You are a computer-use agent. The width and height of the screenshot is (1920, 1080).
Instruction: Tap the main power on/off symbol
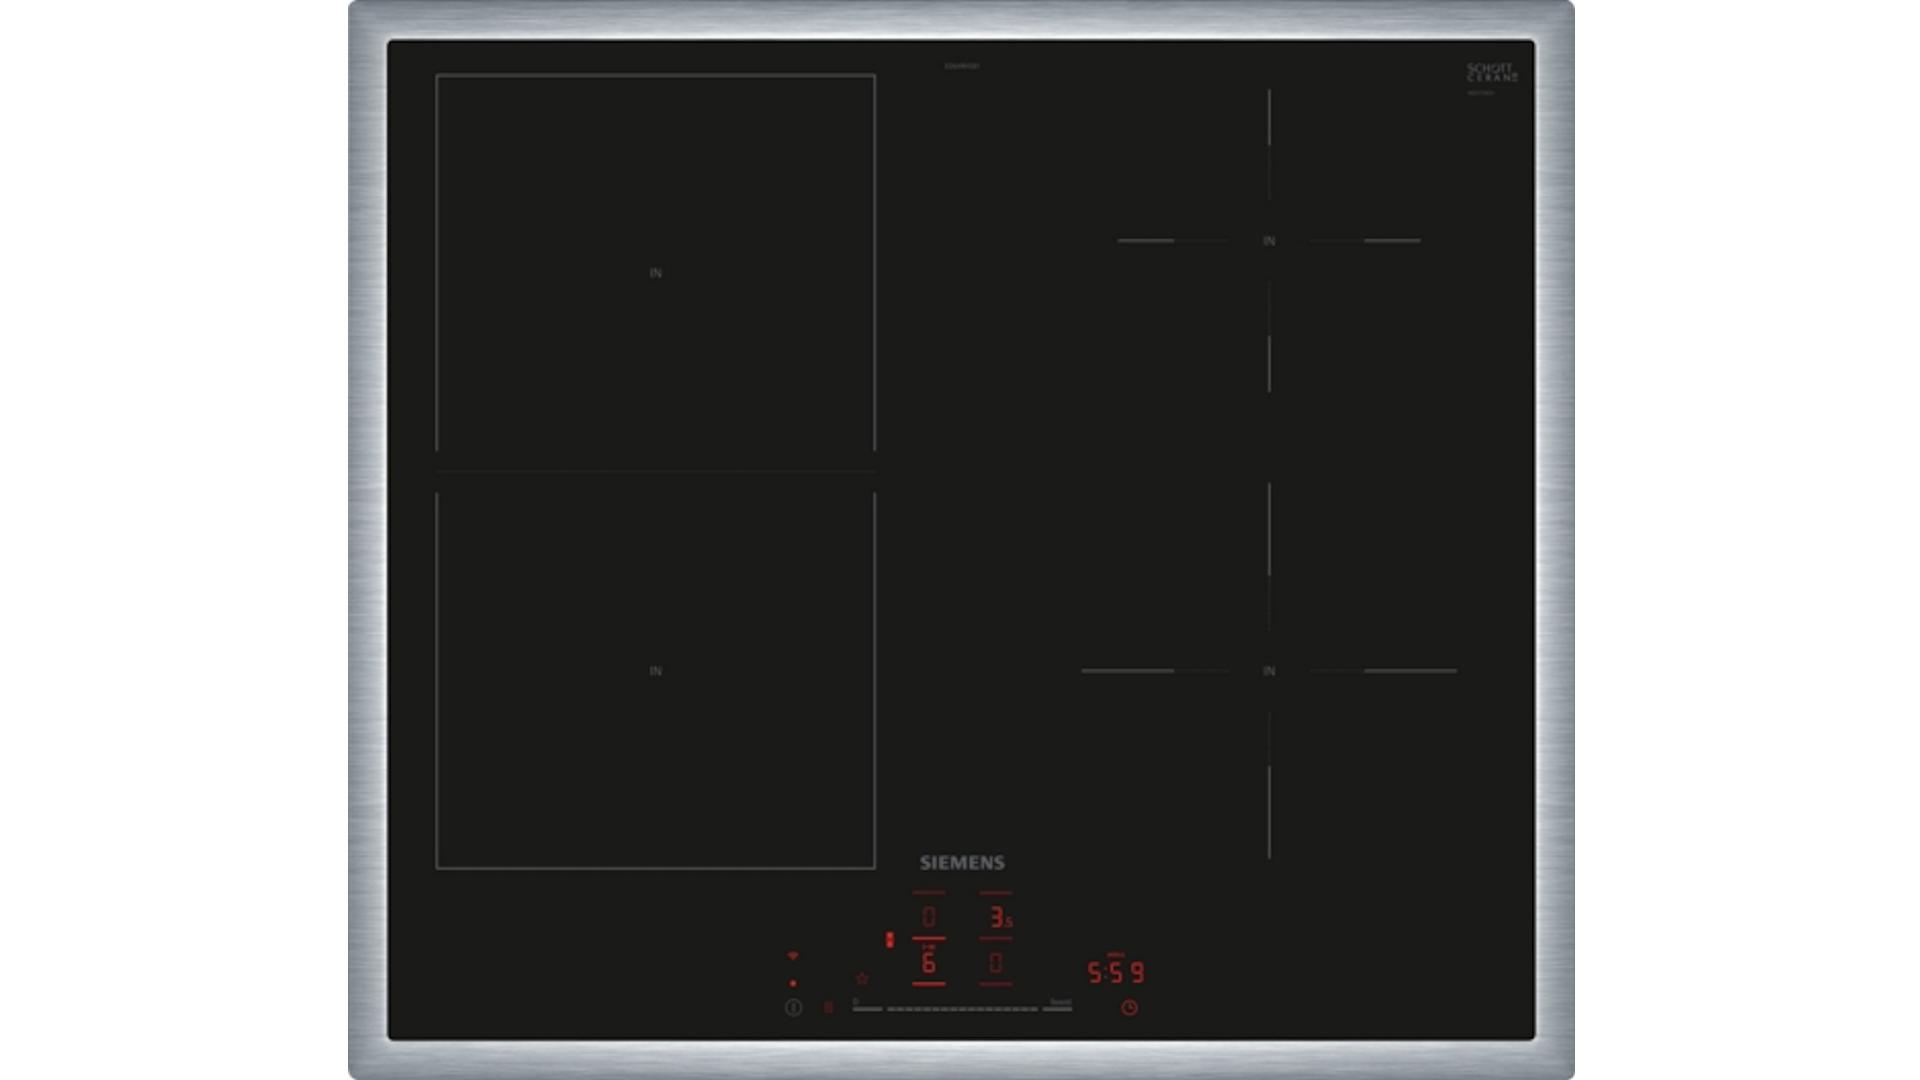pyautogui.click(x=793, y=1008)
